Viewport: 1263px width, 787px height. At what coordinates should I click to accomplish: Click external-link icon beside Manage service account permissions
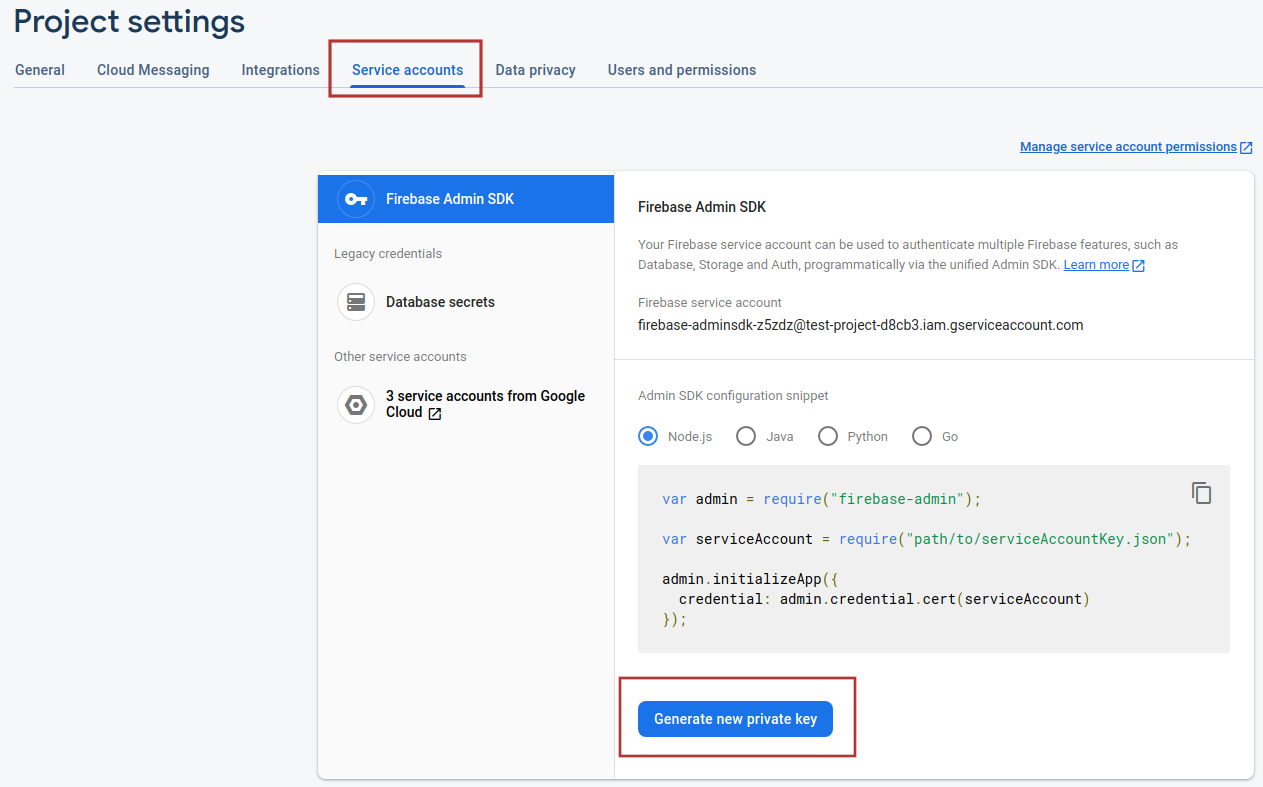(1246, 147)
